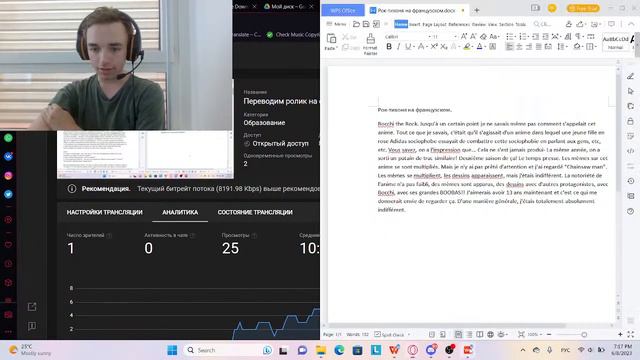640x360 pixels.
Task: Increase font size with larger A icon
Action: click(x=464, y=37)
